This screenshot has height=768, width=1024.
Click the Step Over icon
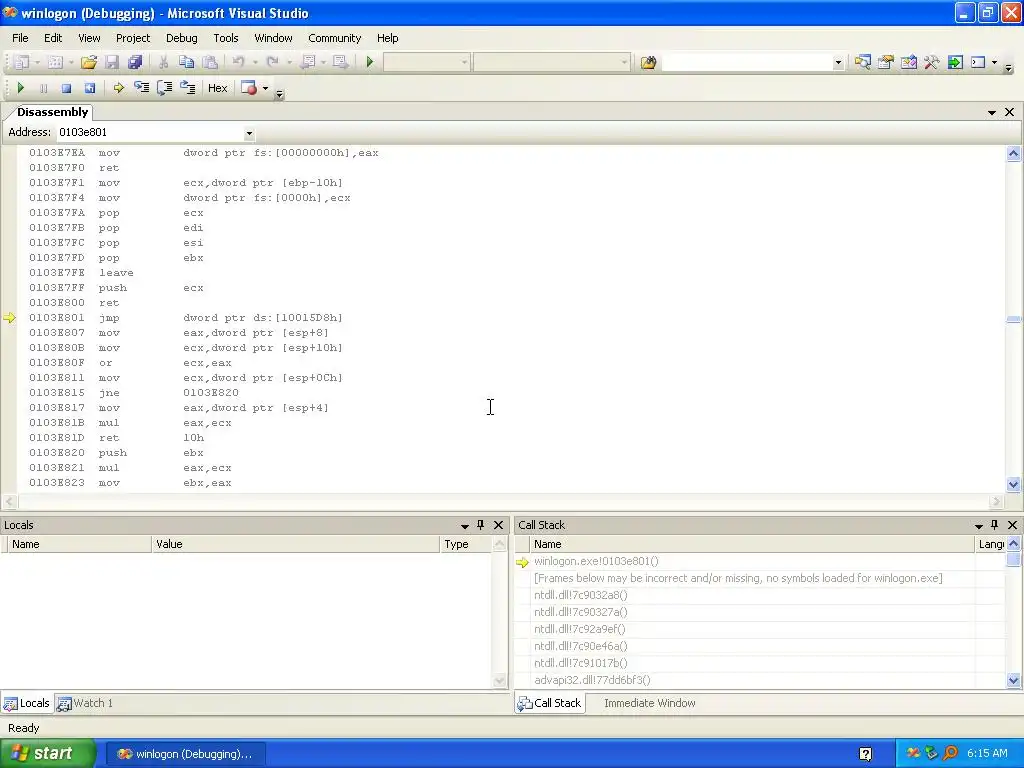[x=165, y=88]
